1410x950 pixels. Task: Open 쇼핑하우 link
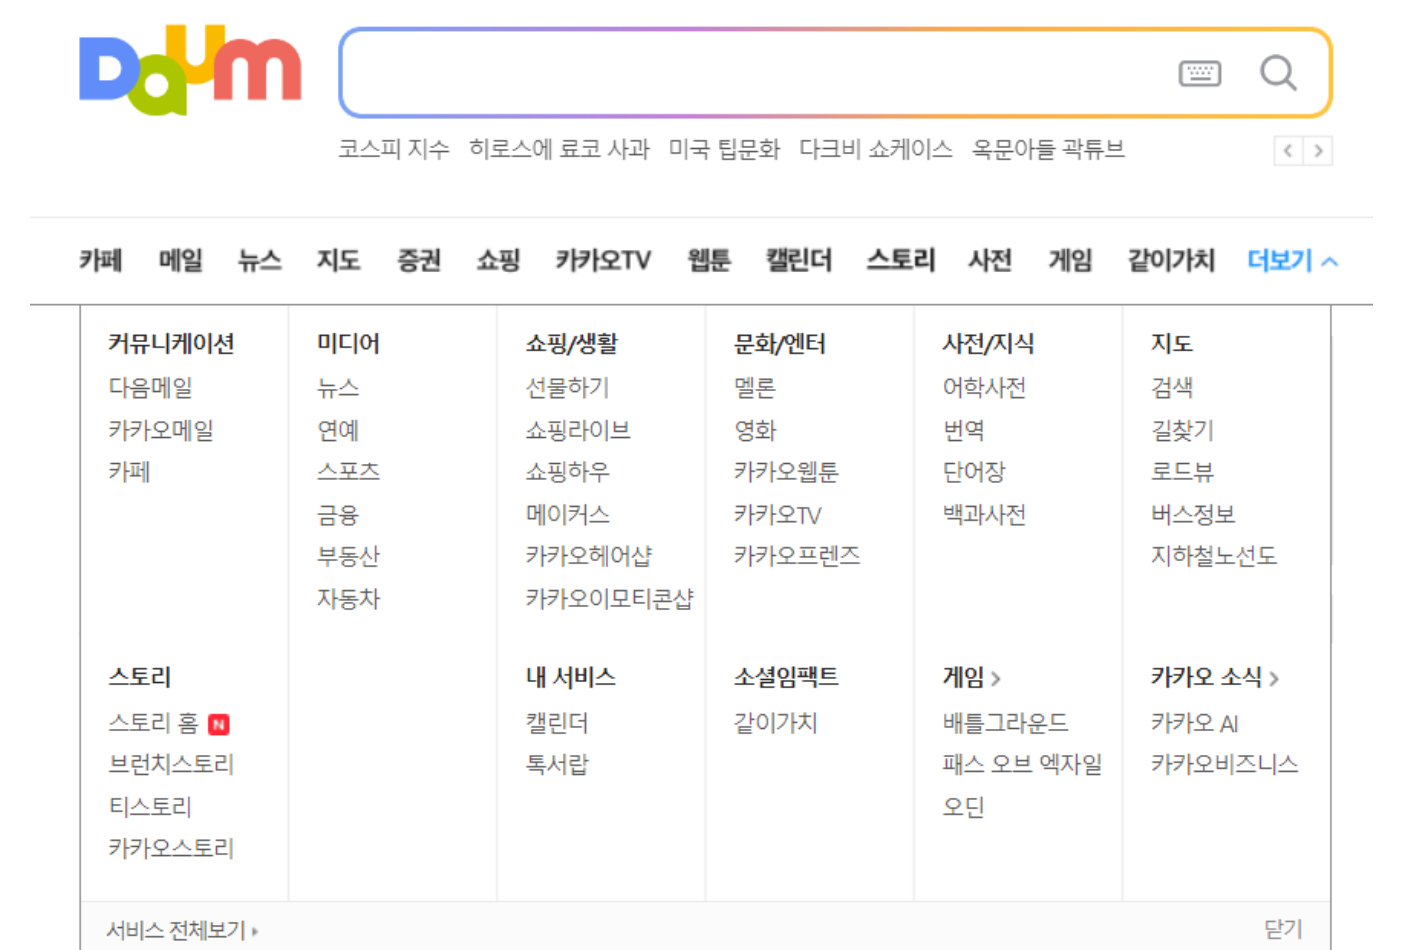(567, 472)
